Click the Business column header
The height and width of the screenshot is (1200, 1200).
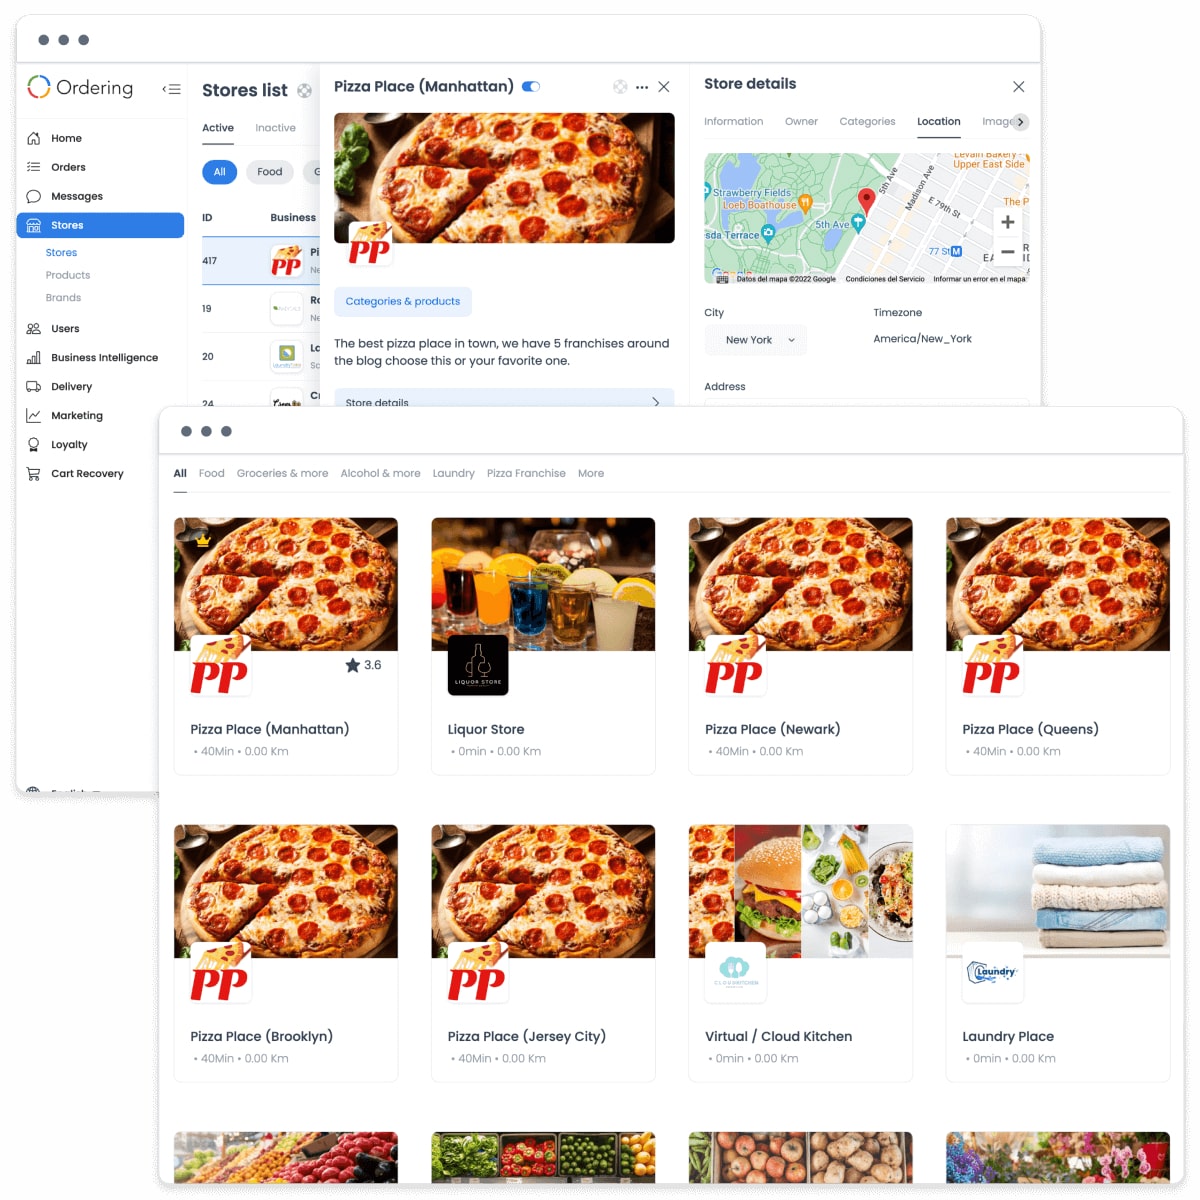293,218
